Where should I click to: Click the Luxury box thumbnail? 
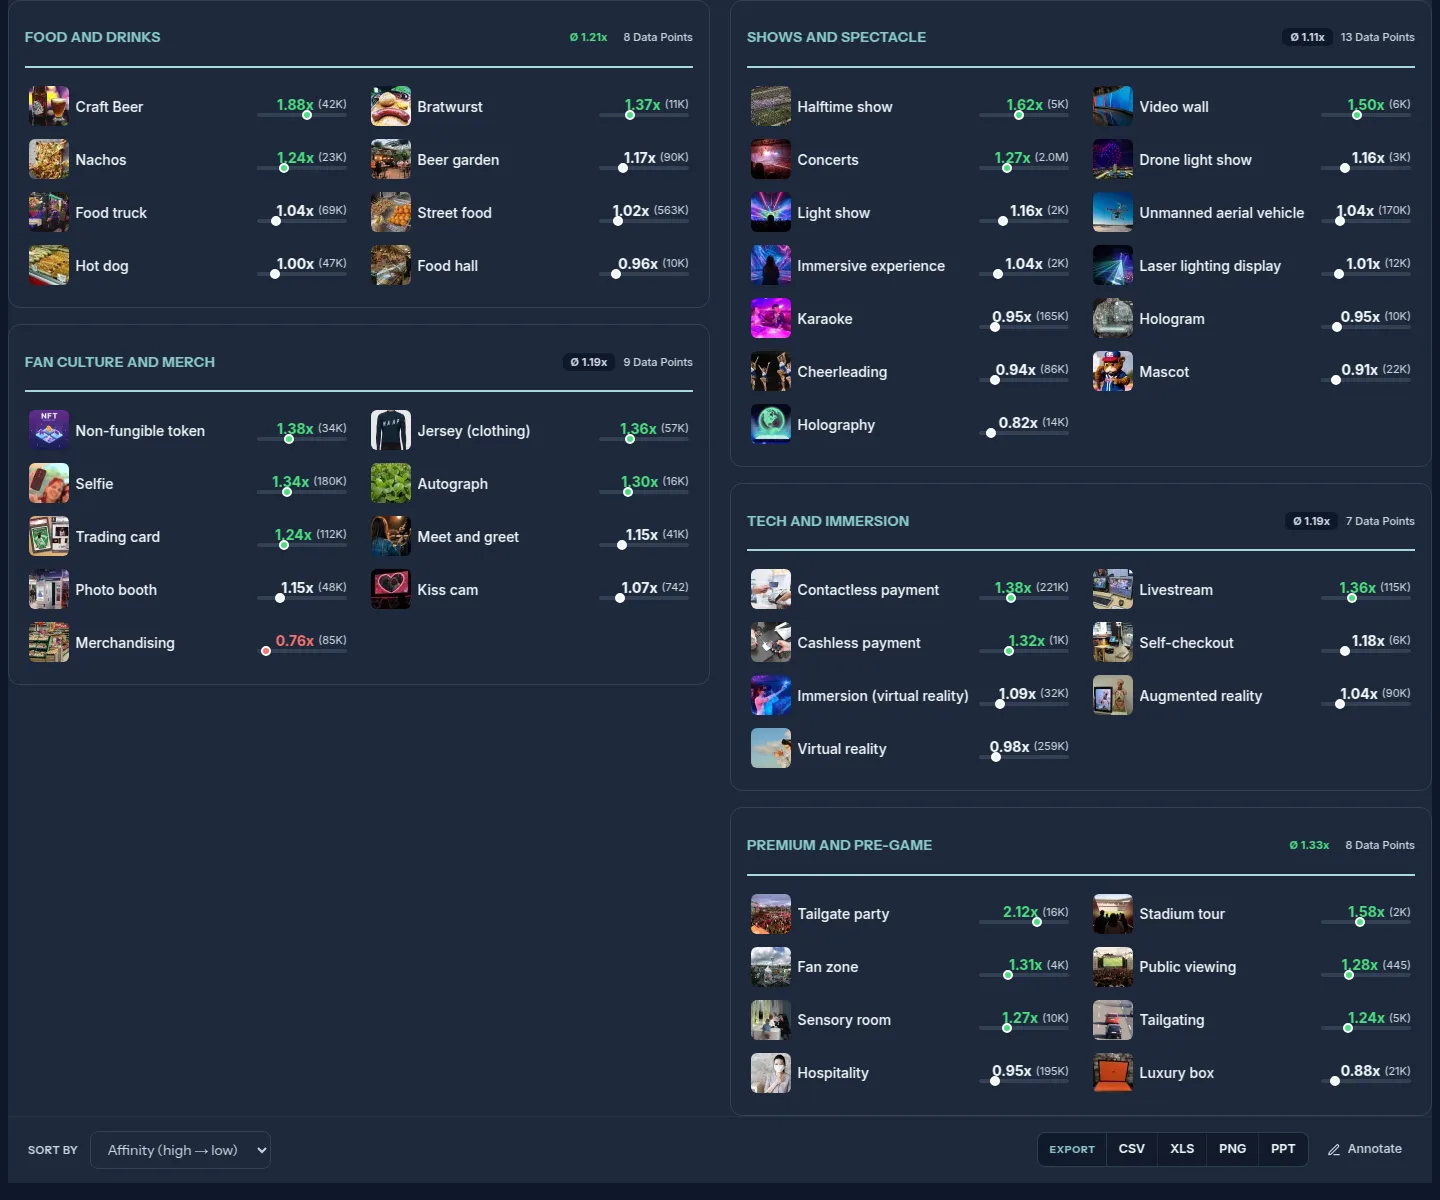(1113, 1072)
